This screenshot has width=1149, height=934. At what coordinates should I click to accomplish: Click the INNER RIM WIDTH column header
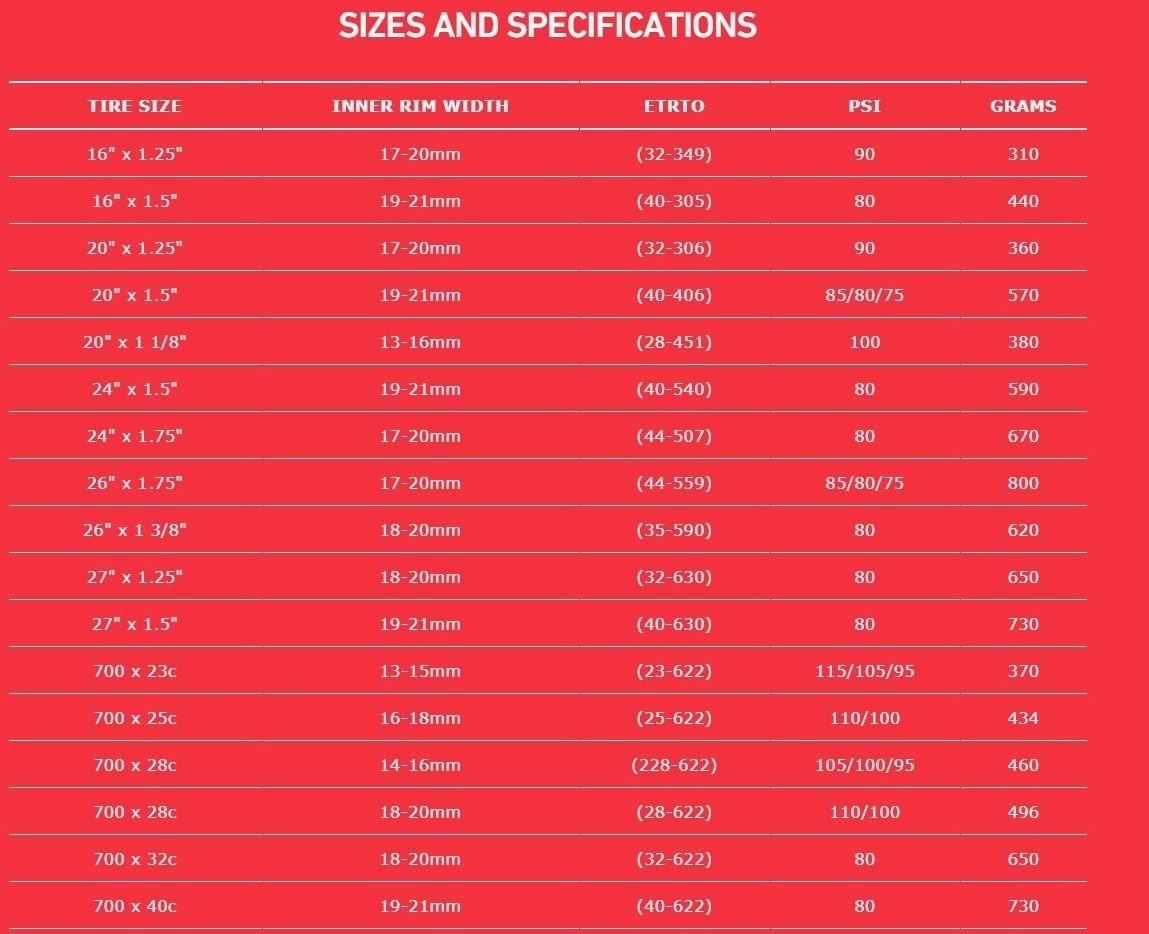(x=421, y=106)
